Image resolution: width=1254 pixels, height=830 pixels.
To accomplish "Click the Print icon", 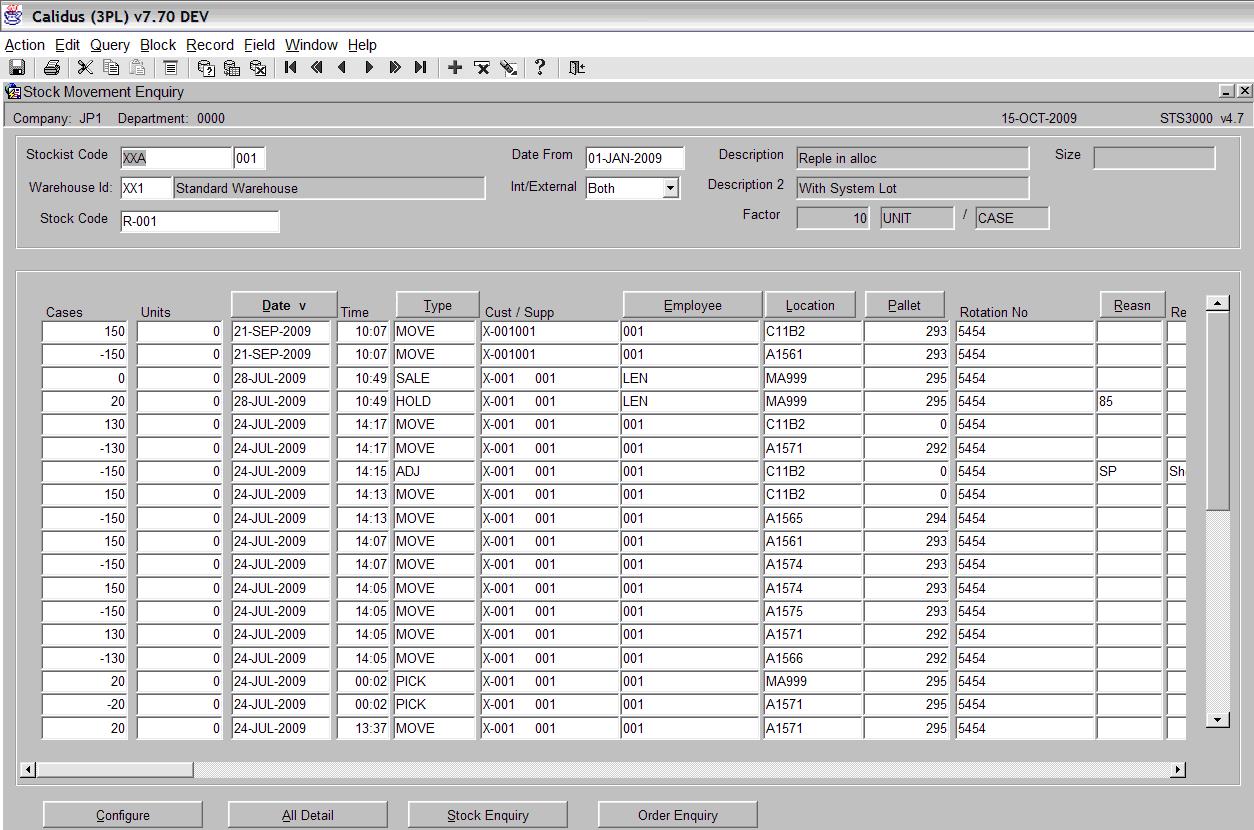I will [x=52, y=68].
